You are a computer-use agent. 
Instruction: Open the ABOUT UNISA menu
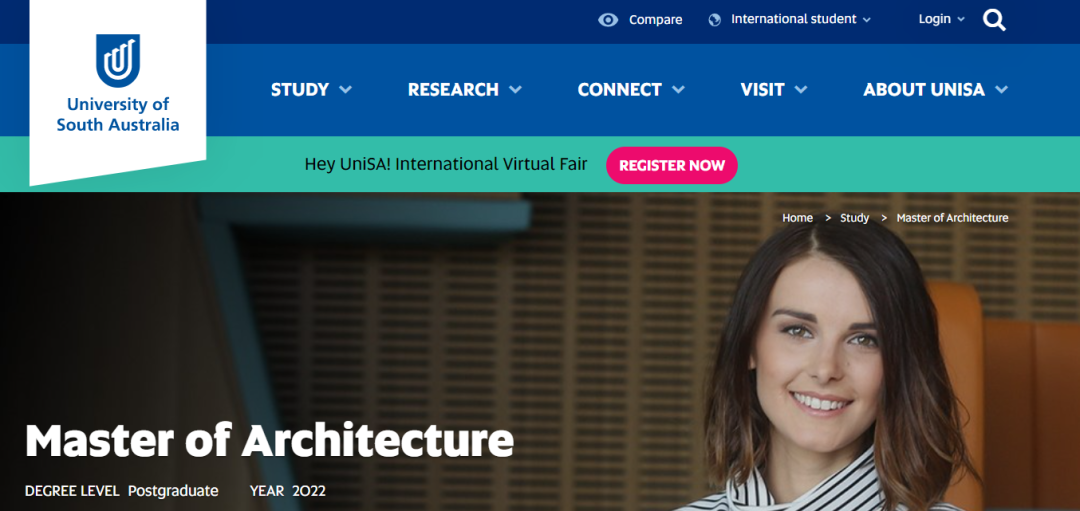(935, 90)
